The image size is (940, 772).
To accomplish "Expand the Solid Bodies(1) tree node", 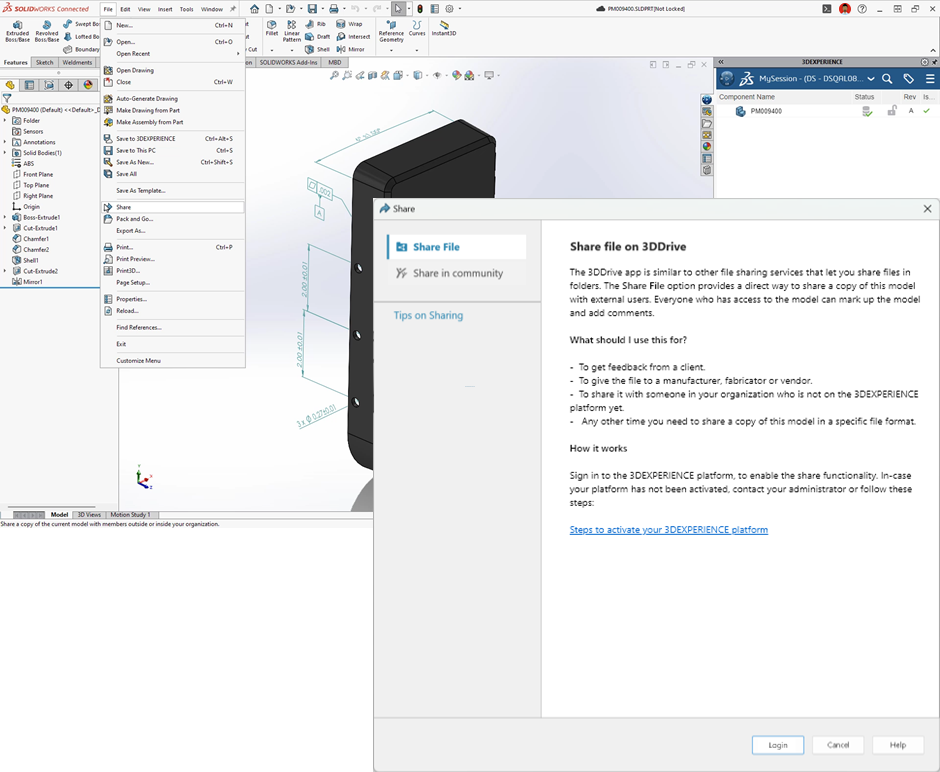I will 5,153.
